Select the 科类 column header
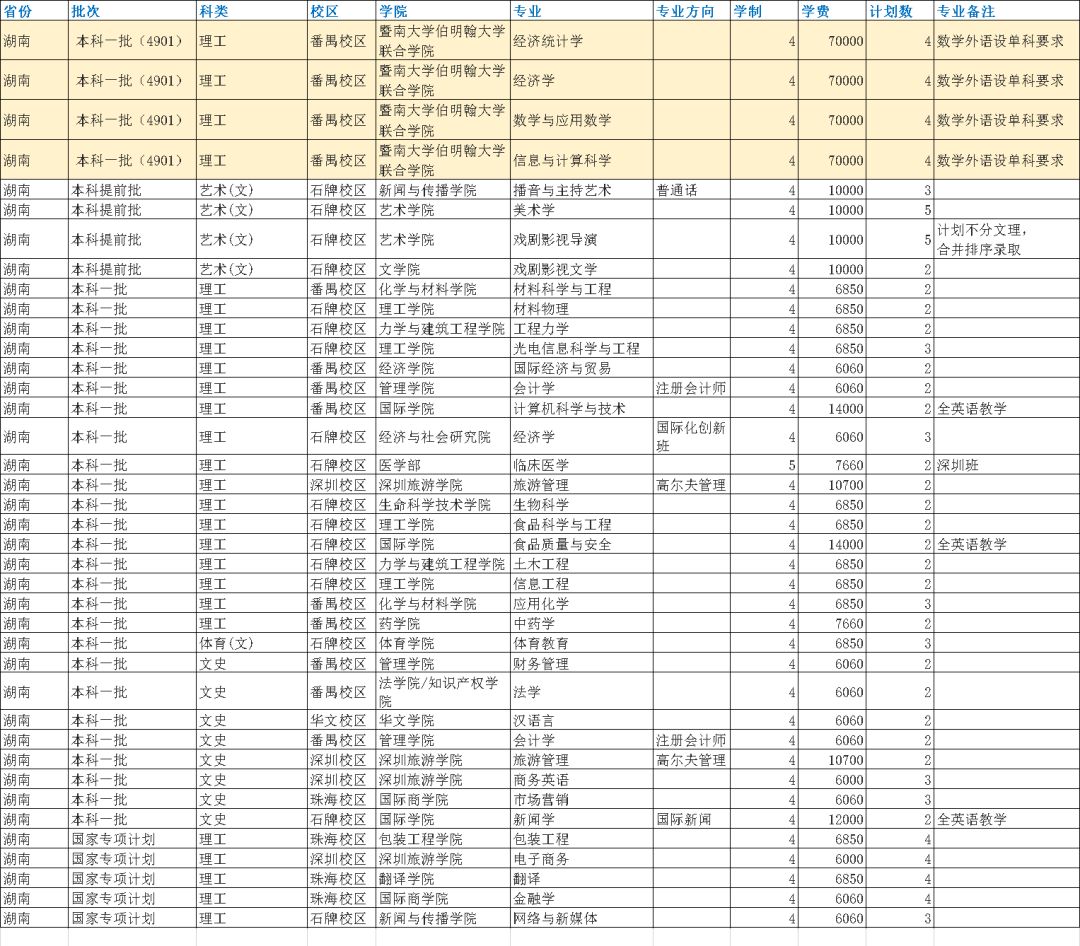The height and width of the screenshot is (946, 1080). click(251, 11)
